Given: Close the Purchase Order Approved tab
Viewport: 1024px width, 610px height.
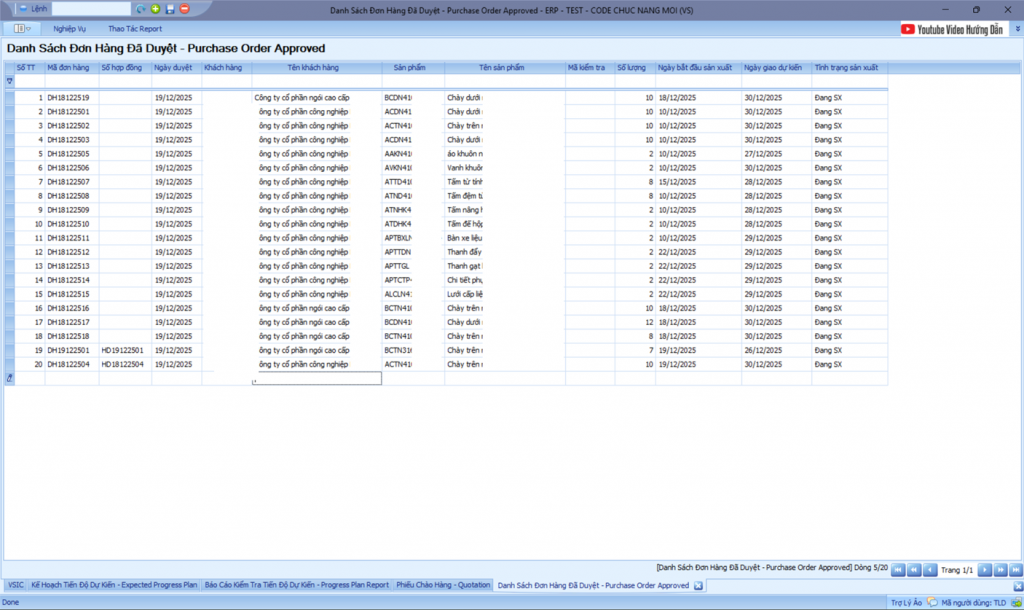Looking at the screenshot, I should click(x=698, y=585).
